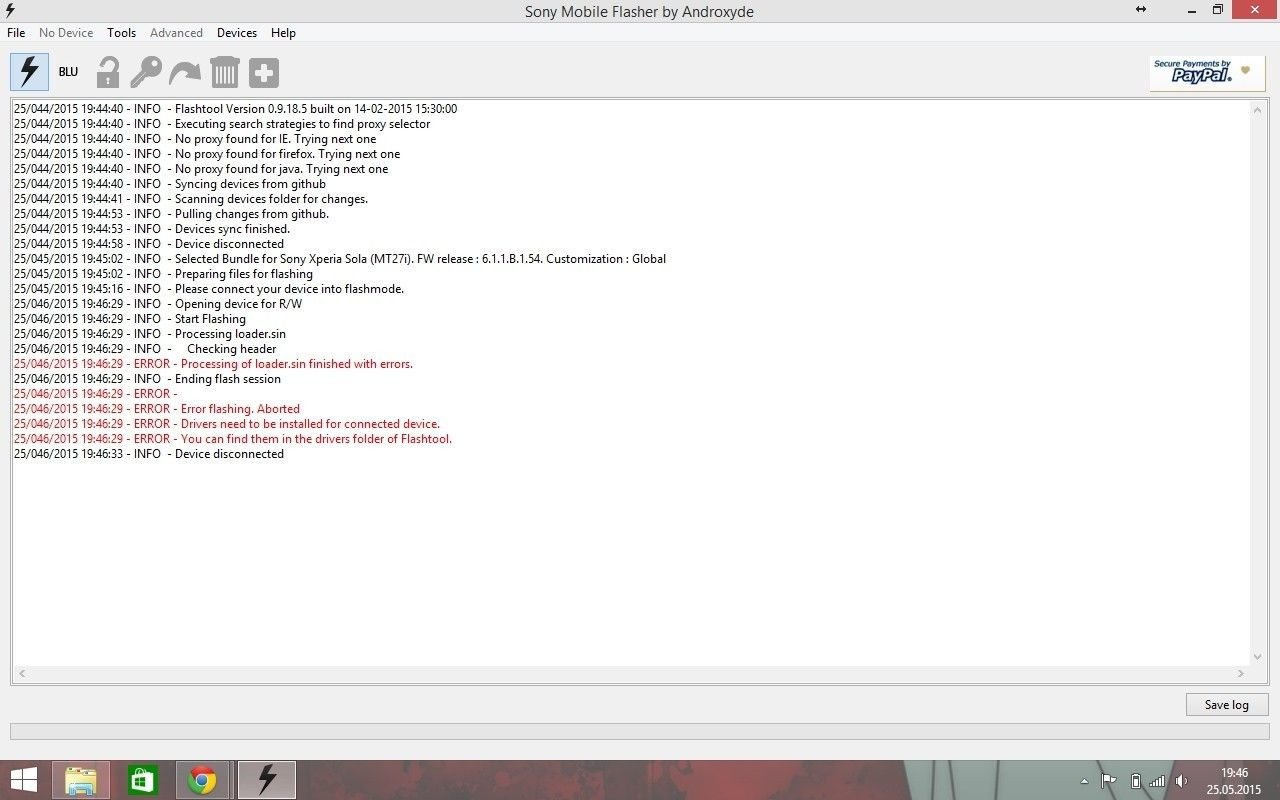Open the Advanced menu

click(176, 33)
